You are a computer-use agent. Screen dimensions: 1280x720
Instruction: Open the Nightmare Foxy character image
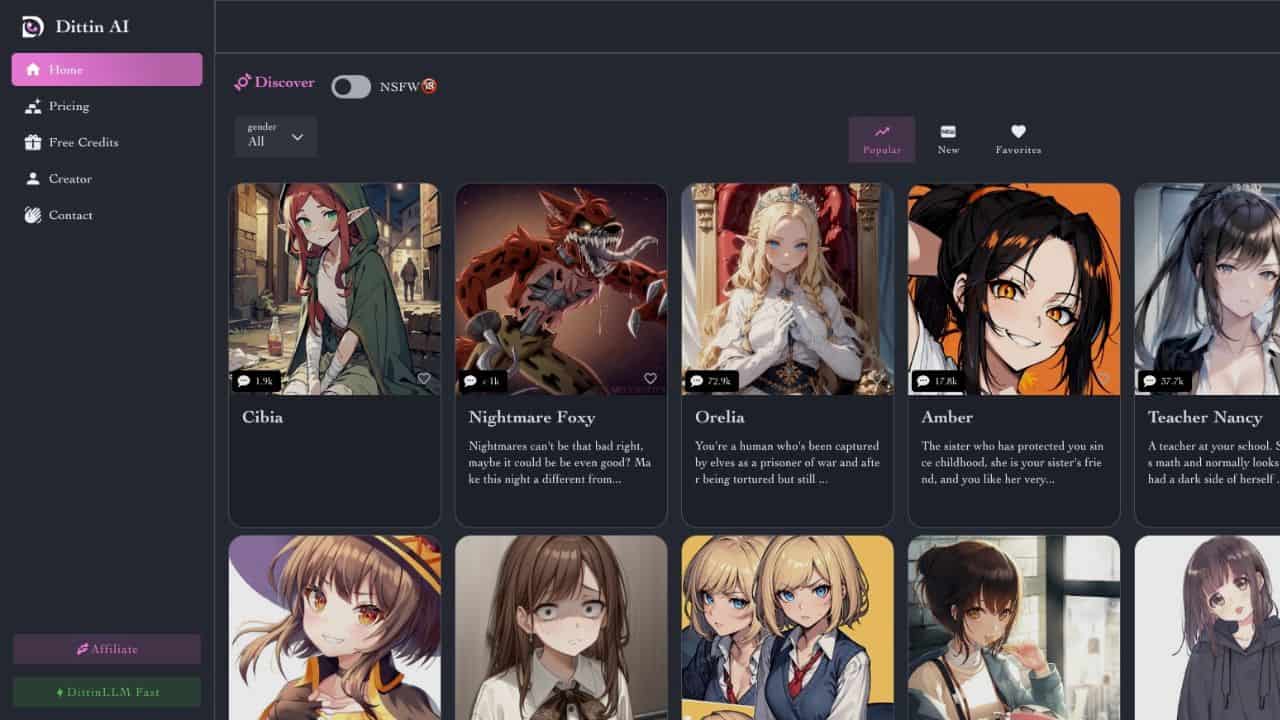[561, 289]
